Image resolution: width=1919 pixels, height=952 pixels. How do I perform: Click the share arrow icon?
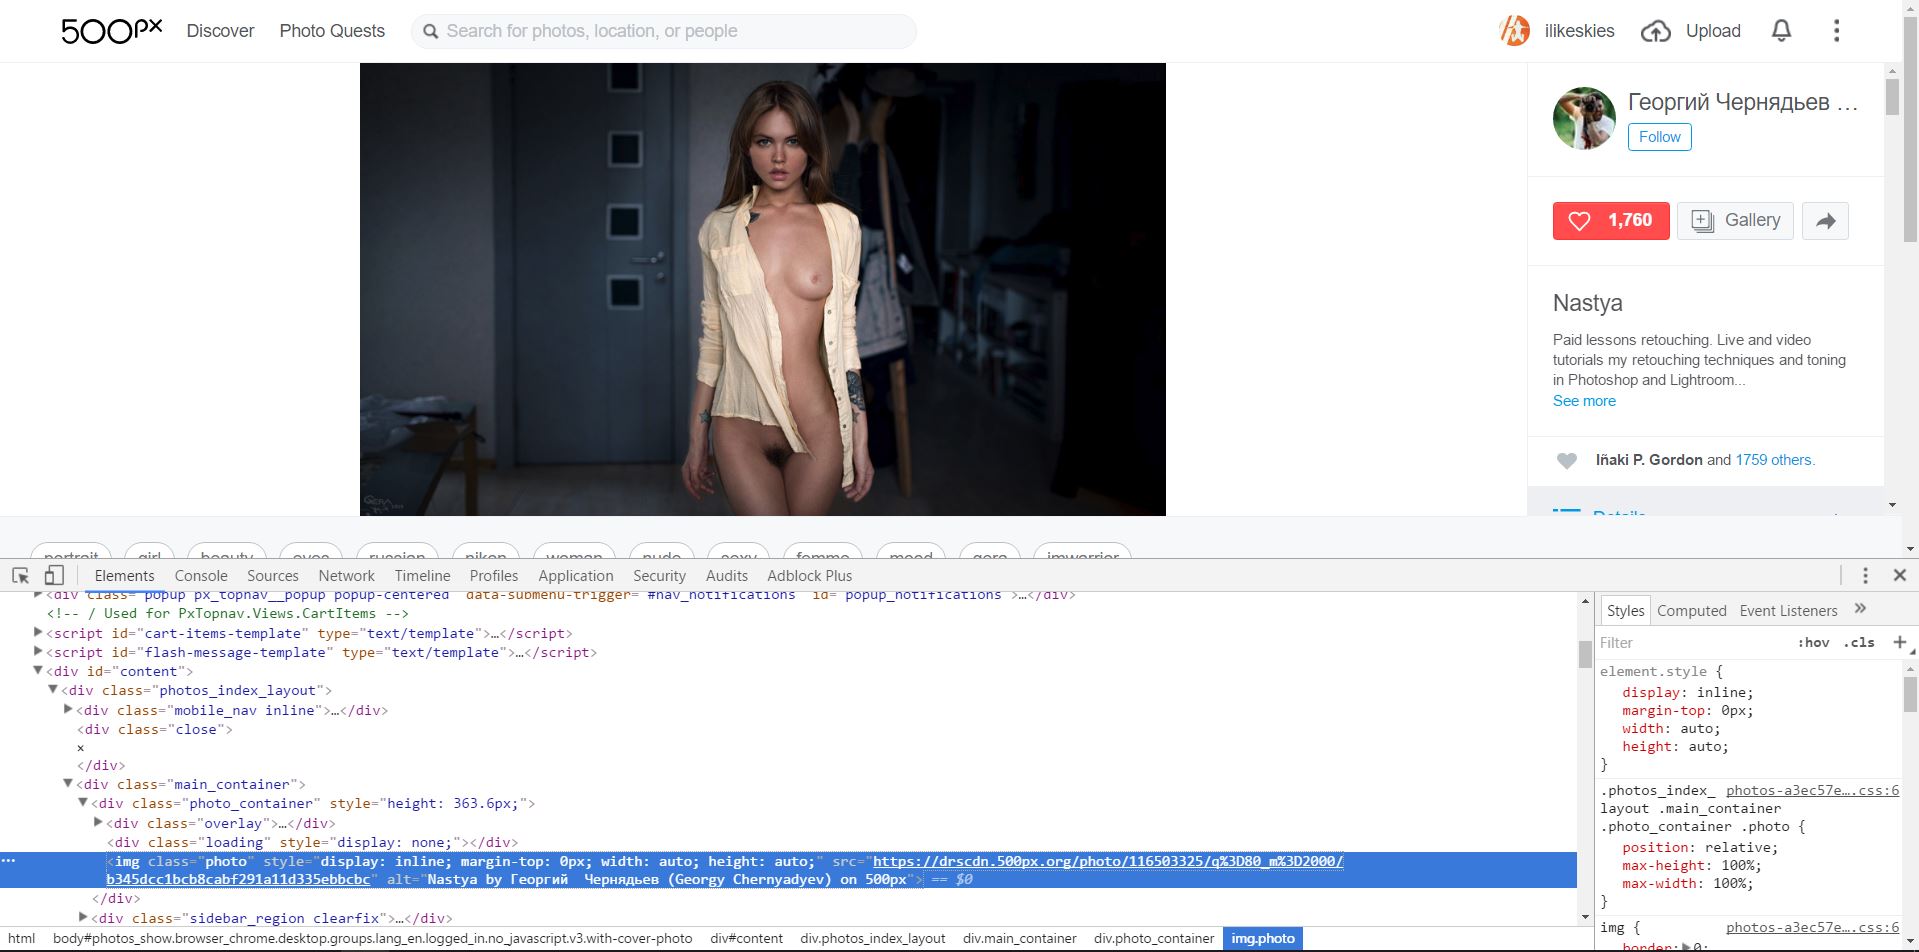pyautogui.click(x=1825, y=221)
